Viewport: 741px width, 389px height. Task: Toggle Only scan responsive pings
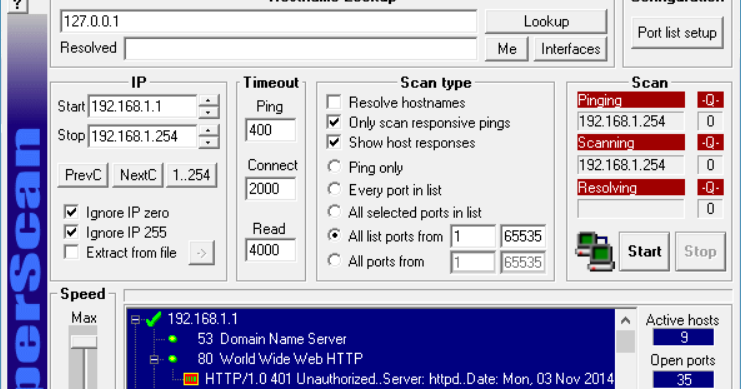(x=334, y=122)
